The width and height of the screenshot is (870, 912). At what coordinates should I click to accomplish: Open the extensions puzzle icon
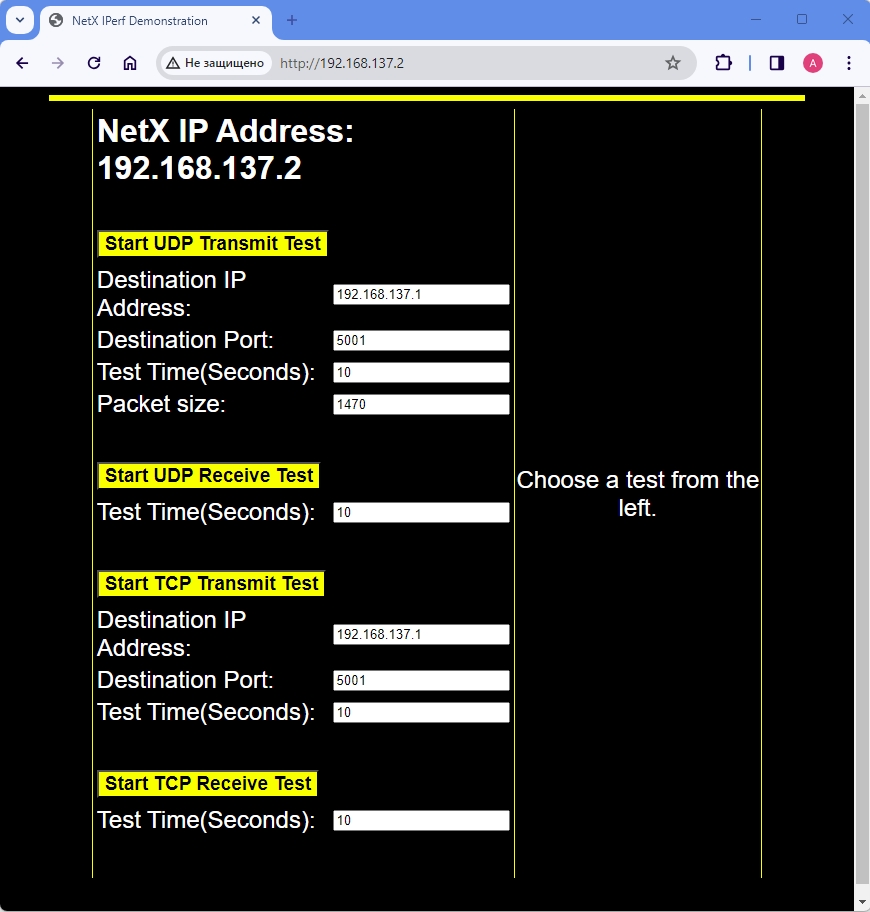[723, 63]
